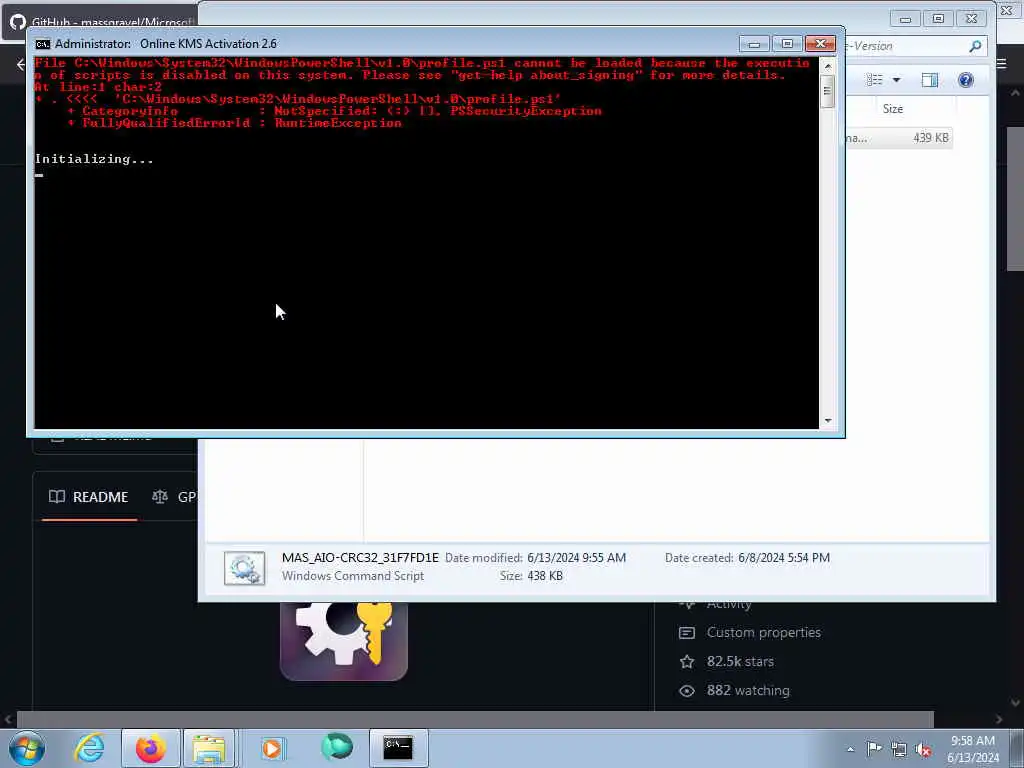Click the Explorer search box field
Image resolution: width=1024 pixels, height=768 pixels.
[914, 46]
